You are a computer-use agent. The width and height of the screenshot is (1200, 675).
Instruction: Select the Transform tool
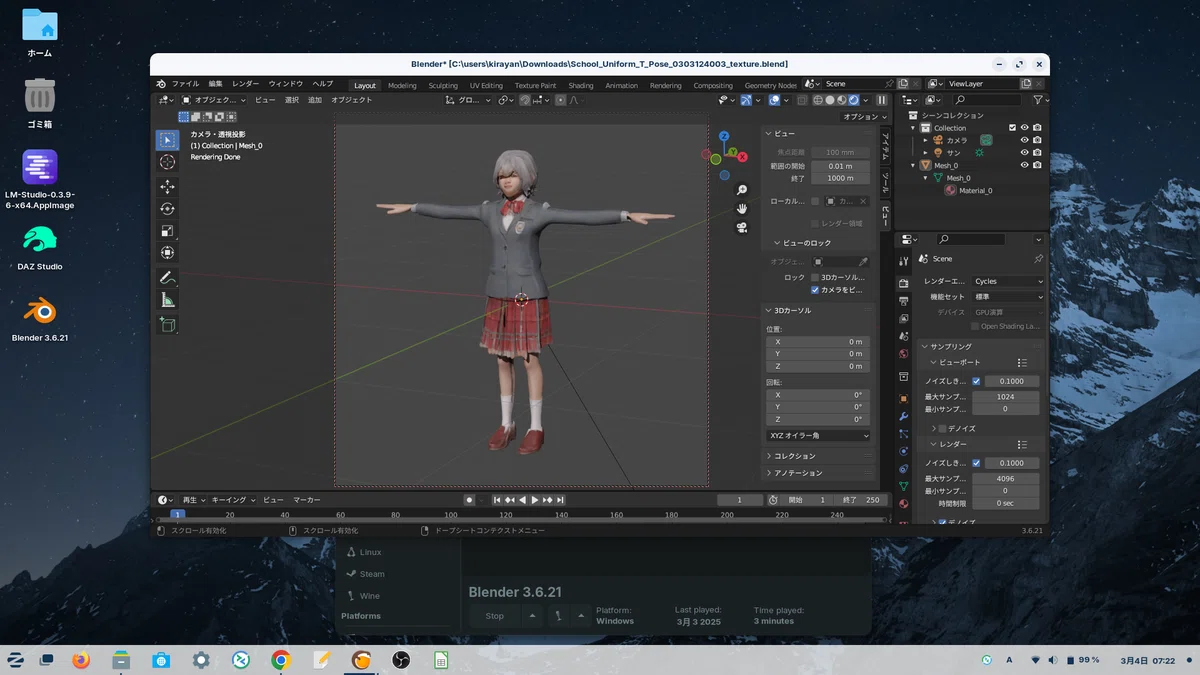(167, 253)
